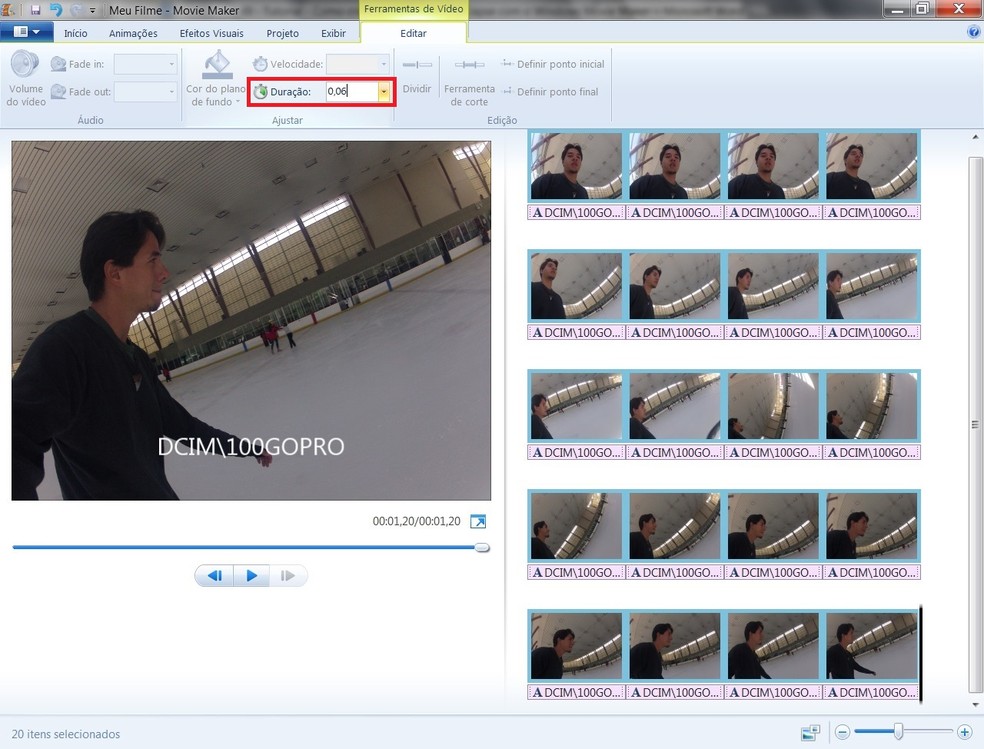
Task: Select the Editar tab under Ferramentas de Vídeo
Action: [413, 33]
